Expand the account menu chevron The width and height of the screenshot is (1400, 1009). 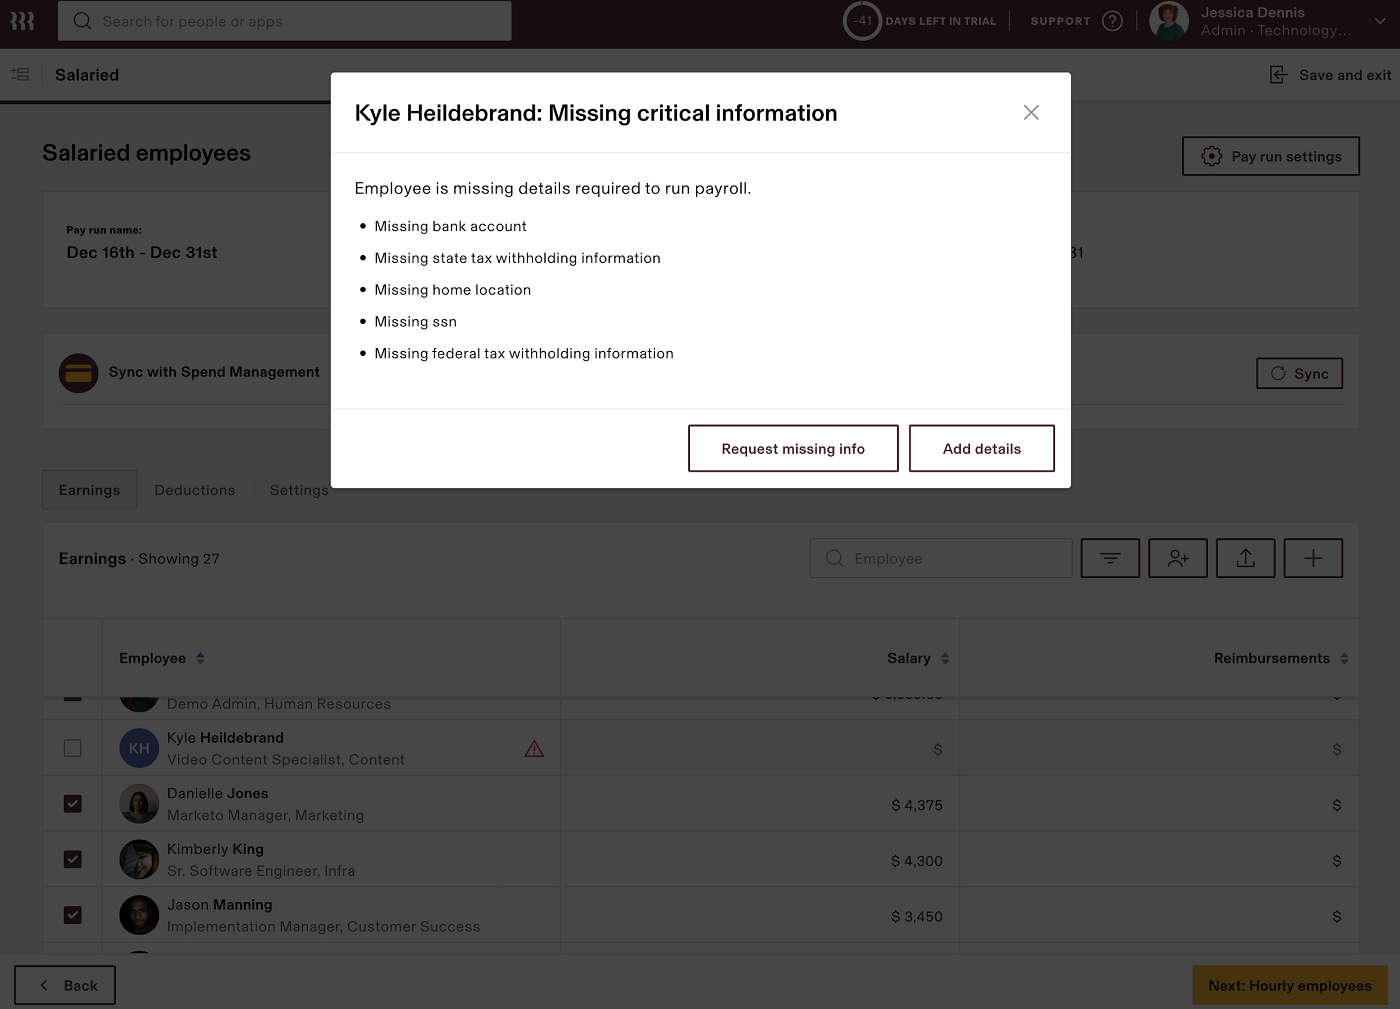click(x=1380, y=21)
